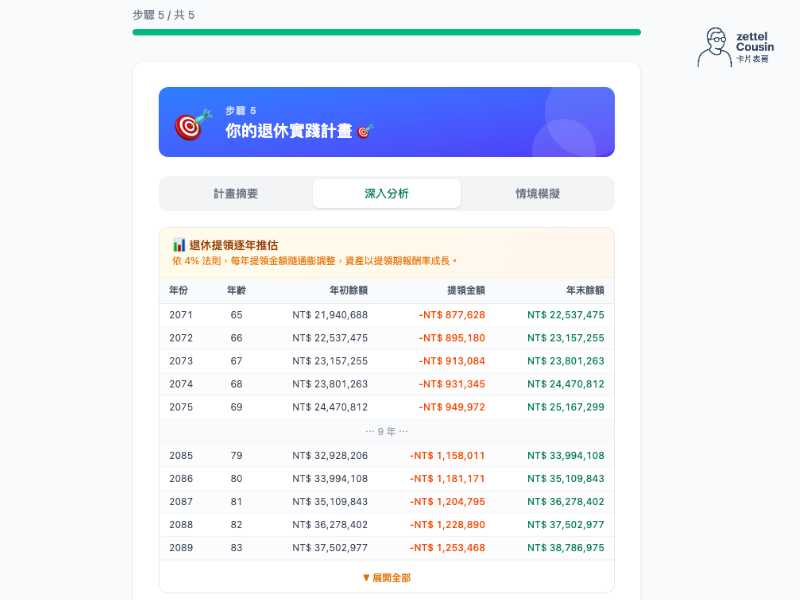Click the 步驟 5 / 共 5 label
Screen dimensions: 800x600
pyautogui.click(x=163, y=15)
